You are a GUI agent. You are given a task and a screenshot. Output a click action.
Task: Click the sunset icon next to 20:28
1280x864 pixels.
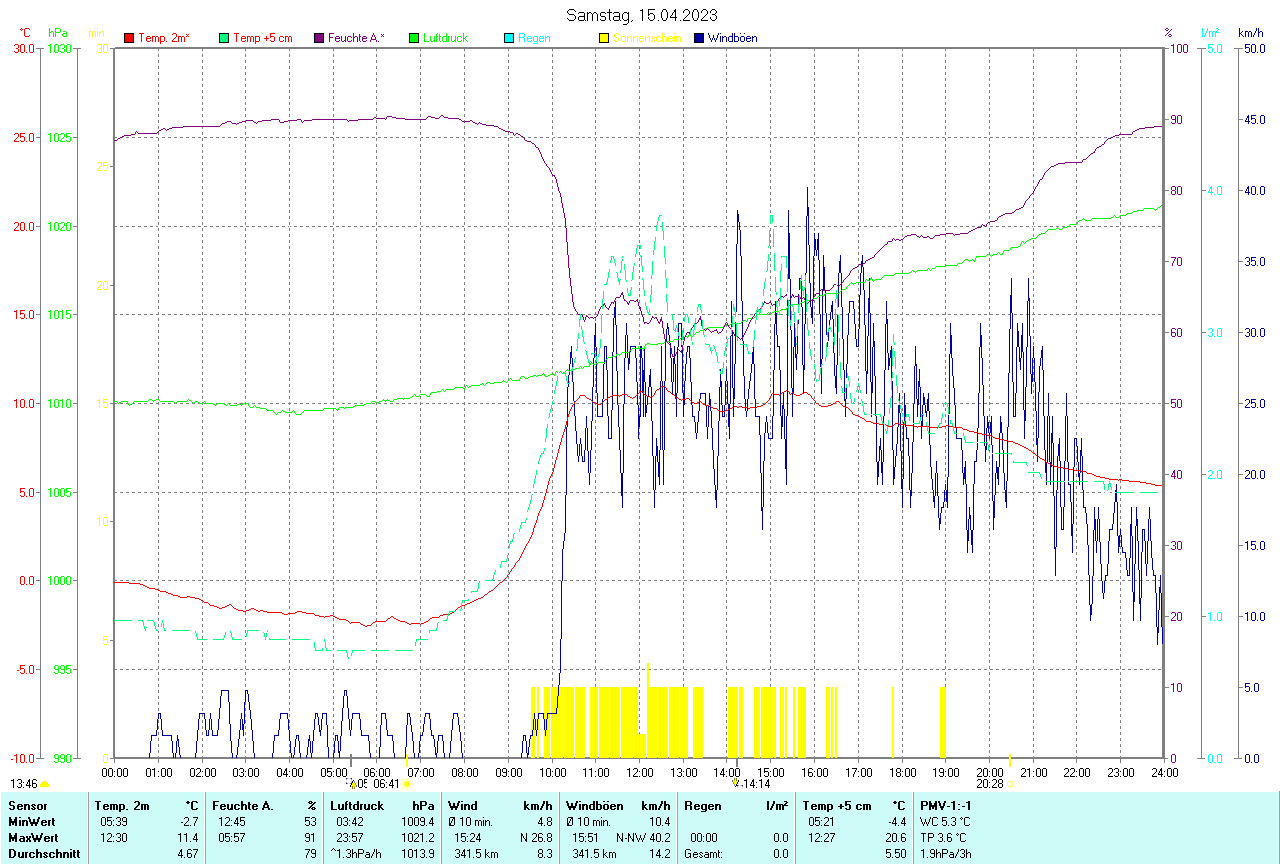tap(1009, 785)
